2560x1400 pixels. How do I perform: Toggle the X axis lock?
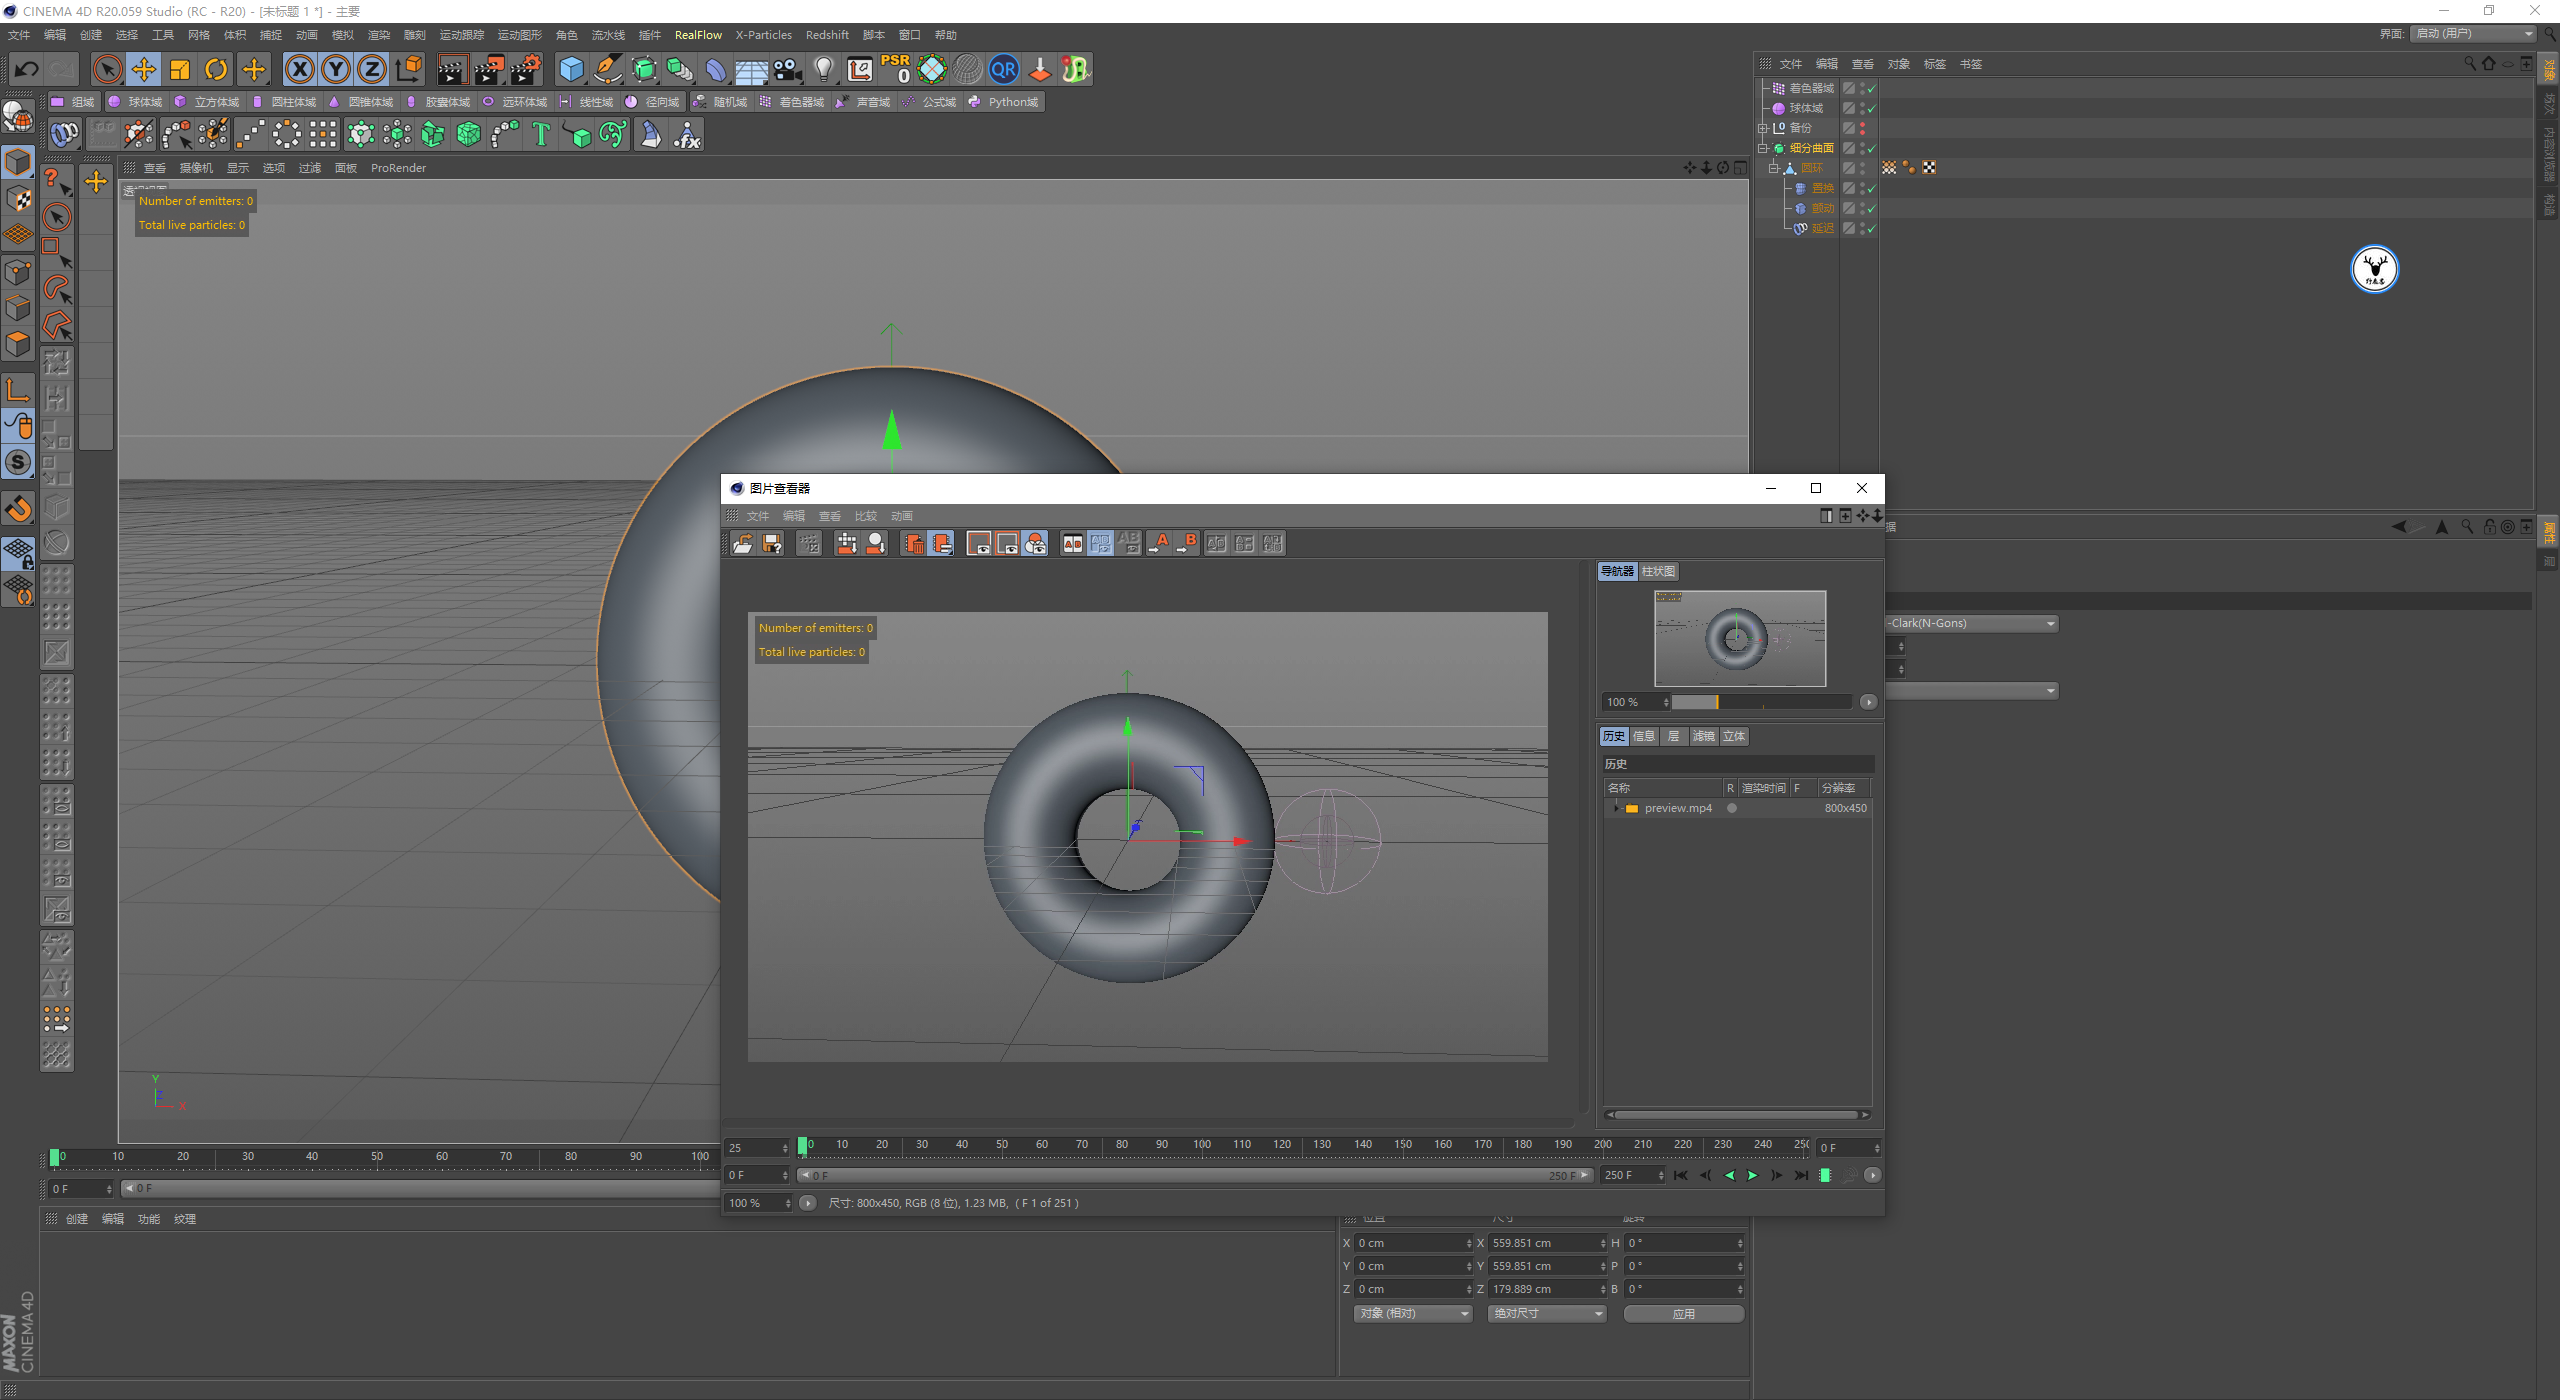299,69
